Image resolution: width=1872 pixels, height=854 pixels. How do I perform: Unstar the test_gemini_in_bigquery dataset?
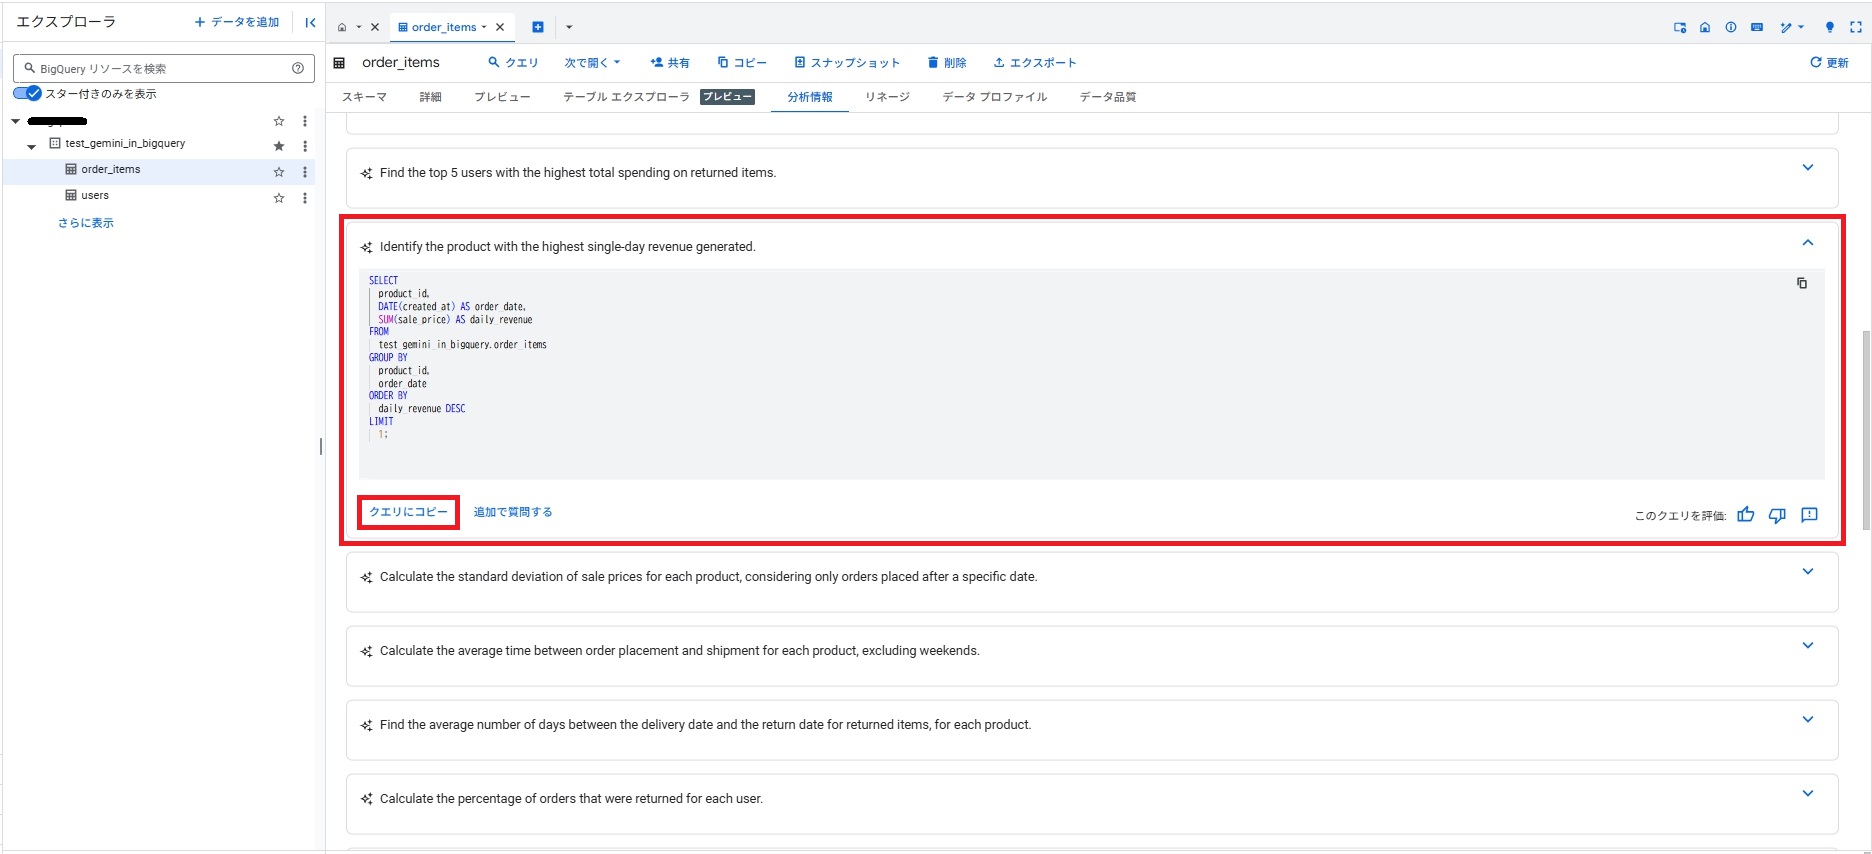point(279,146)
